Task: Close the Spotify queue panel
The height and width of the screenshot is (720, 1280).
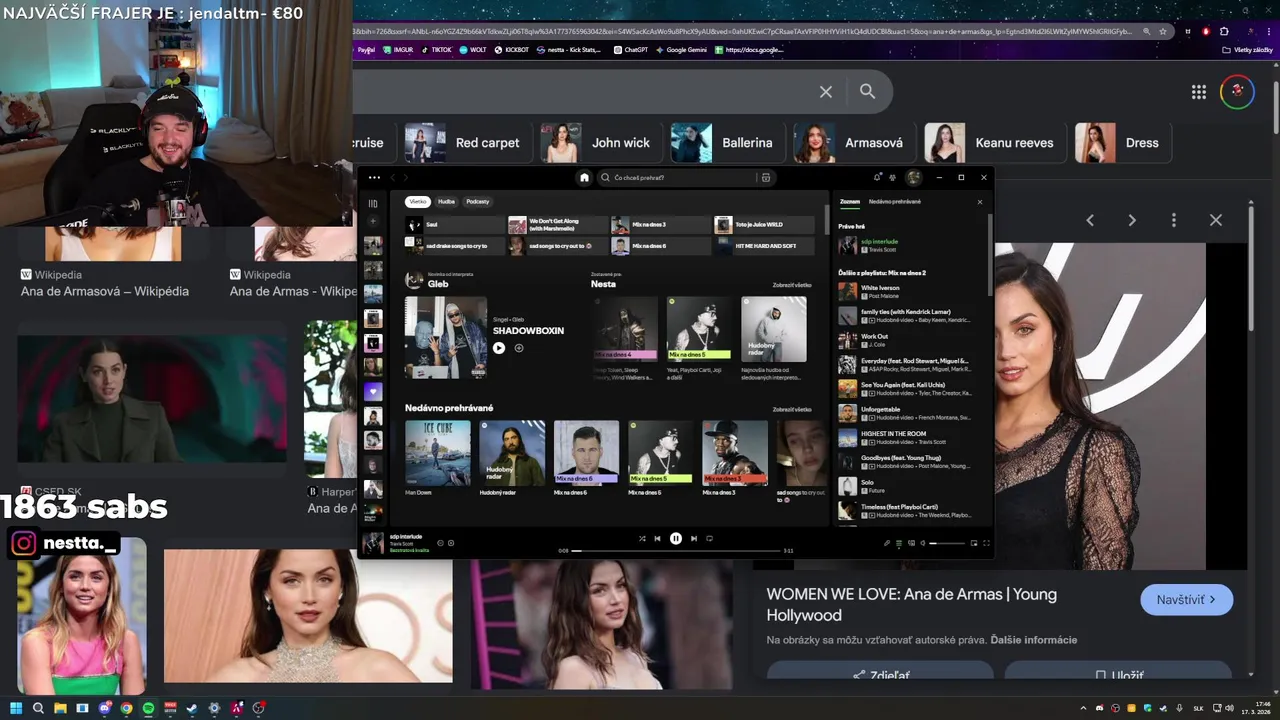Action: [980, 202]
